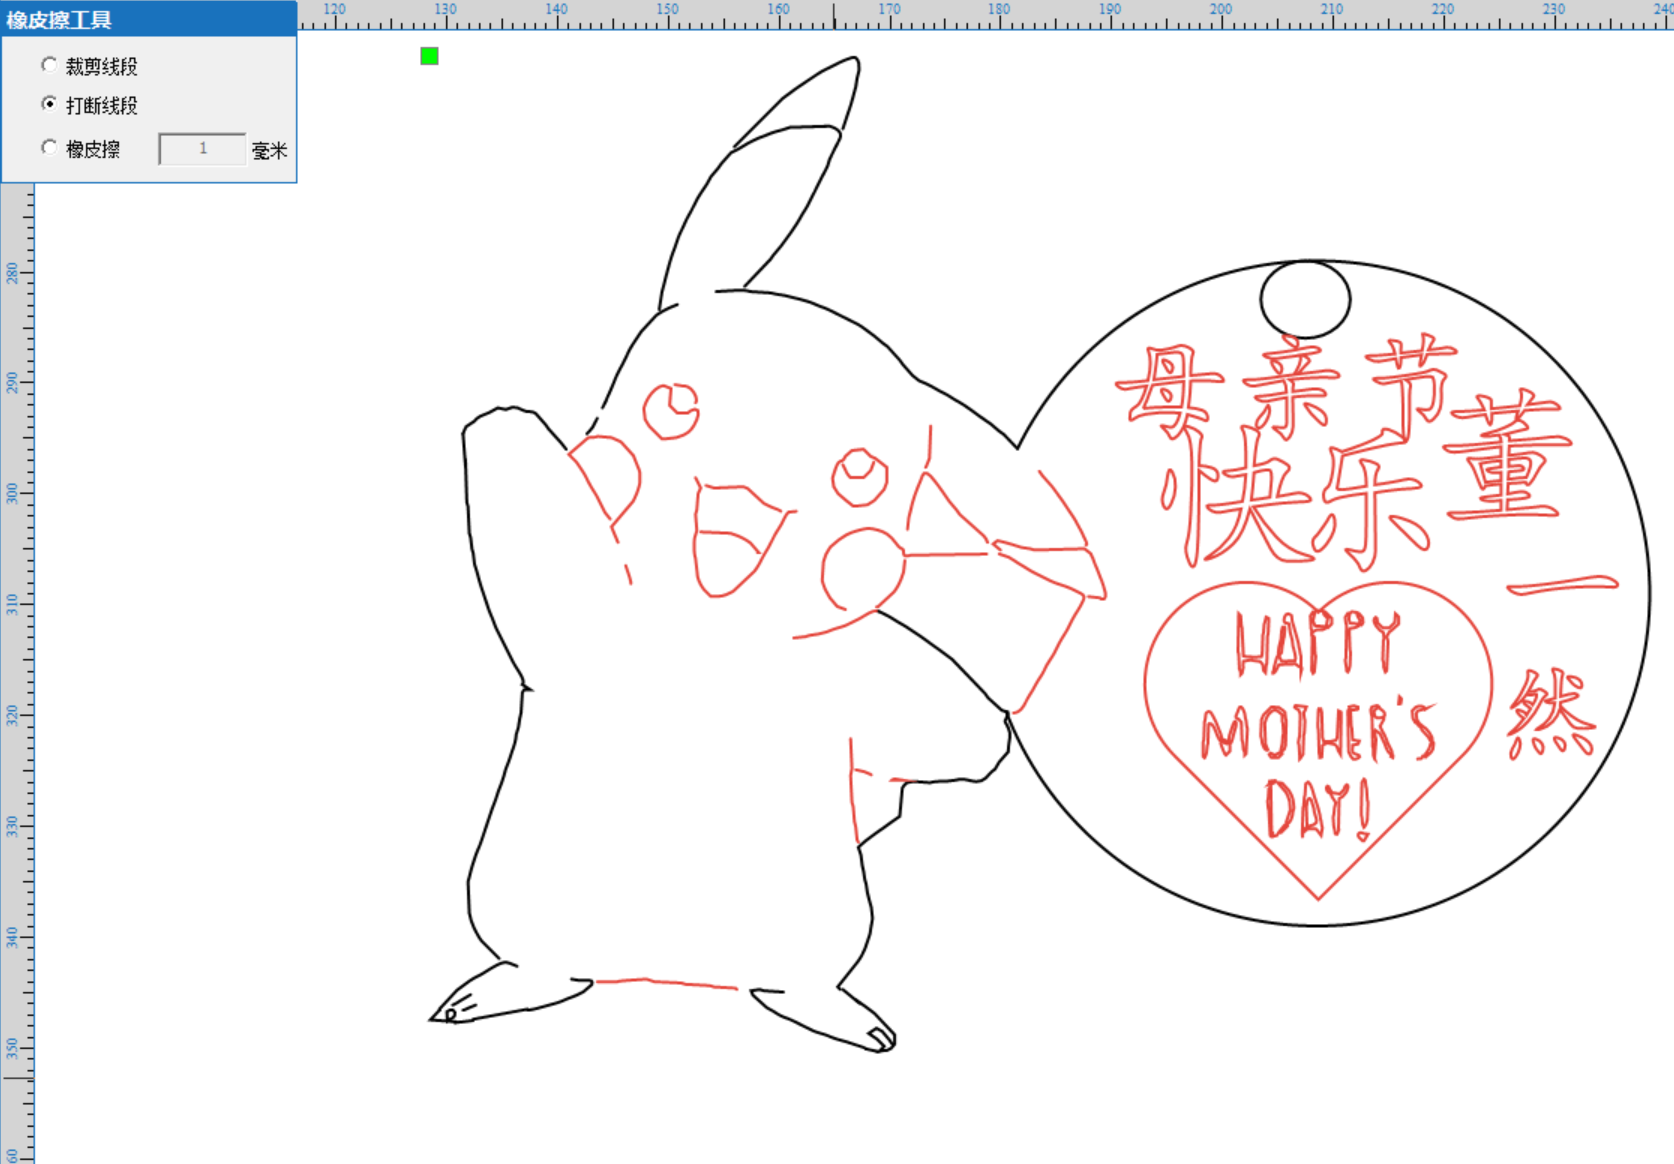Image resolution: width=1674 pixels, height=1164 pixels.
Task: Click the small hanging hole circle in the tag
Action: [x=1305, y=299]
